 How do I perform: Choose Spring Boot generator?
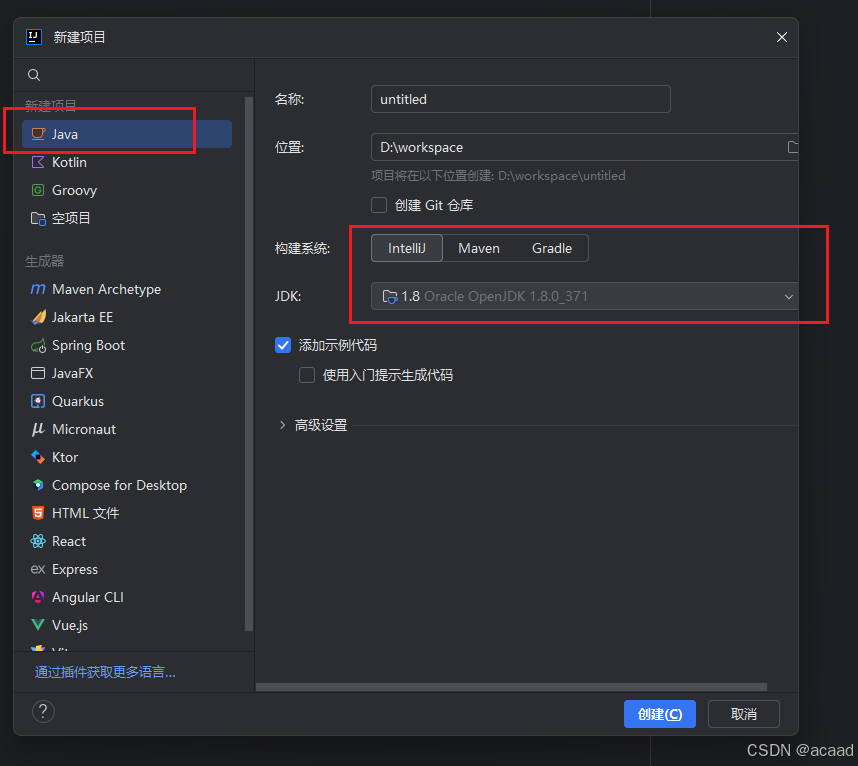point(127,345)
